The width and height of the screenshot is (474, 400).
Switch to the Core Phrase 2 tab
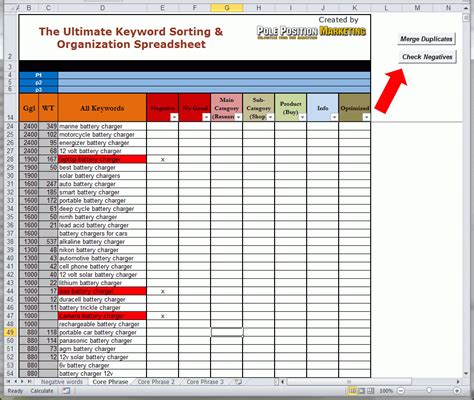point(156,382)
